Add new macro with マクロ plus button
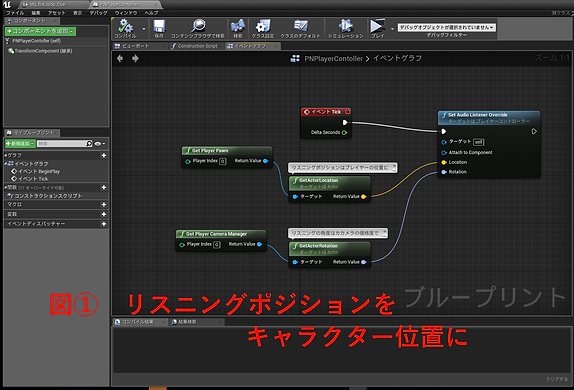The width and height of the screenshot is (574, 390). tap(104, 204)
